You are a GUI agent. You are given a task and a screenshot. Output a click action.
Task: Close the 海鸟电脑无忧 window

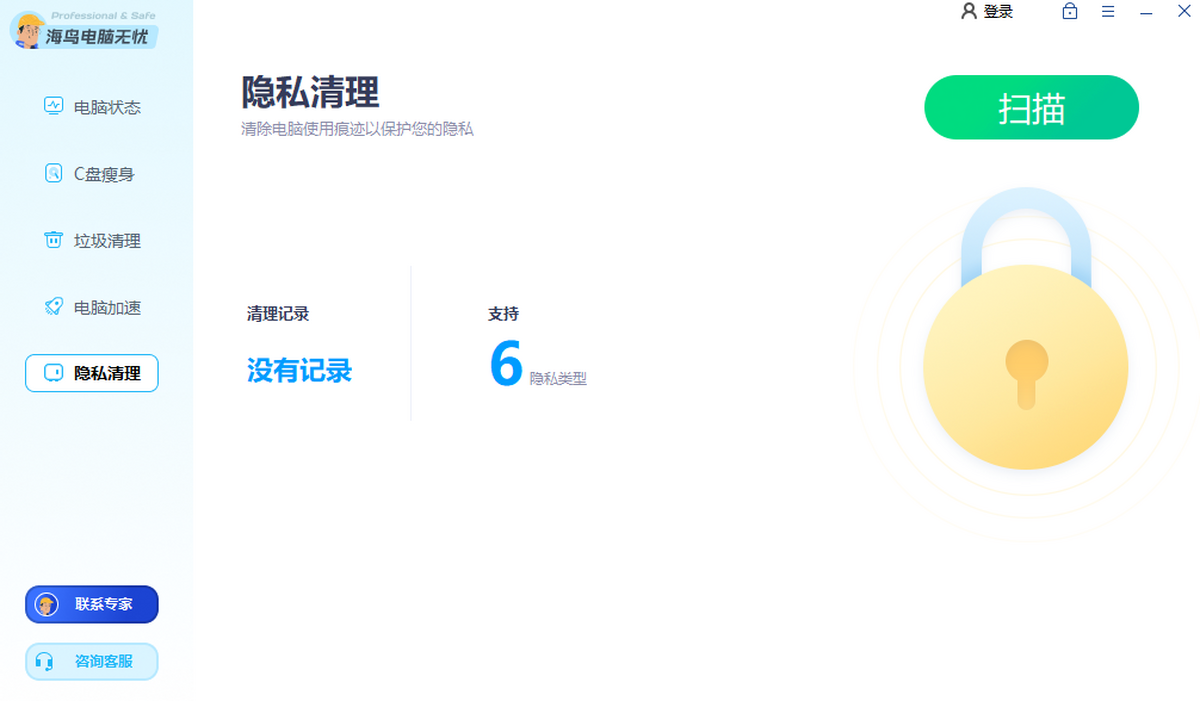[1184, 12]
